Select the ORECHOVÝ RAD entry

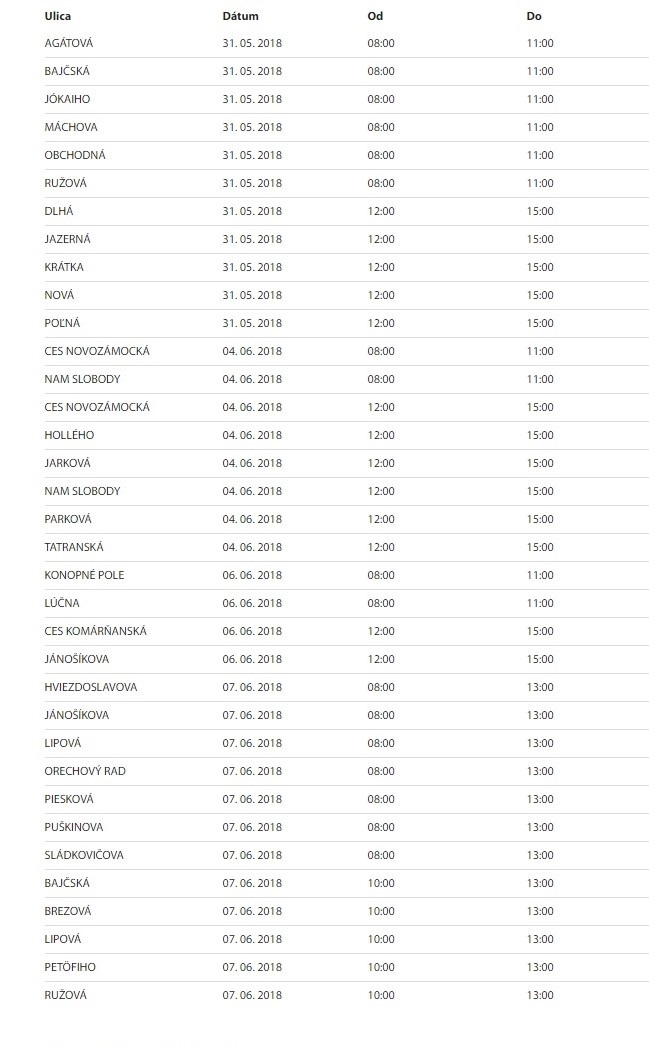tap(85, 772)
